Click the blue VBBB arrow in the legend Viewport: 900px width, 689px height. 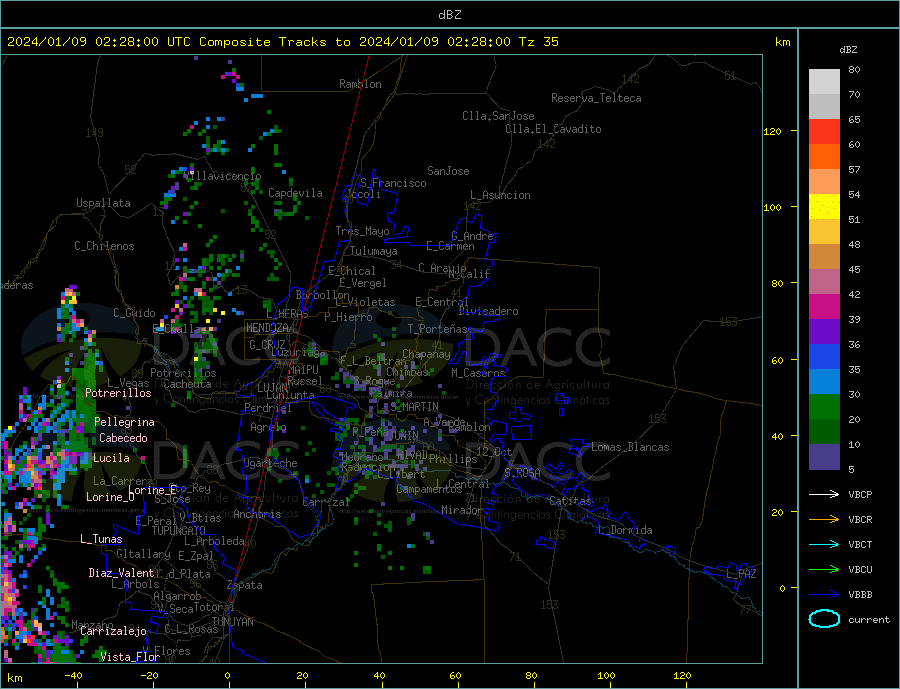(824, 594)
